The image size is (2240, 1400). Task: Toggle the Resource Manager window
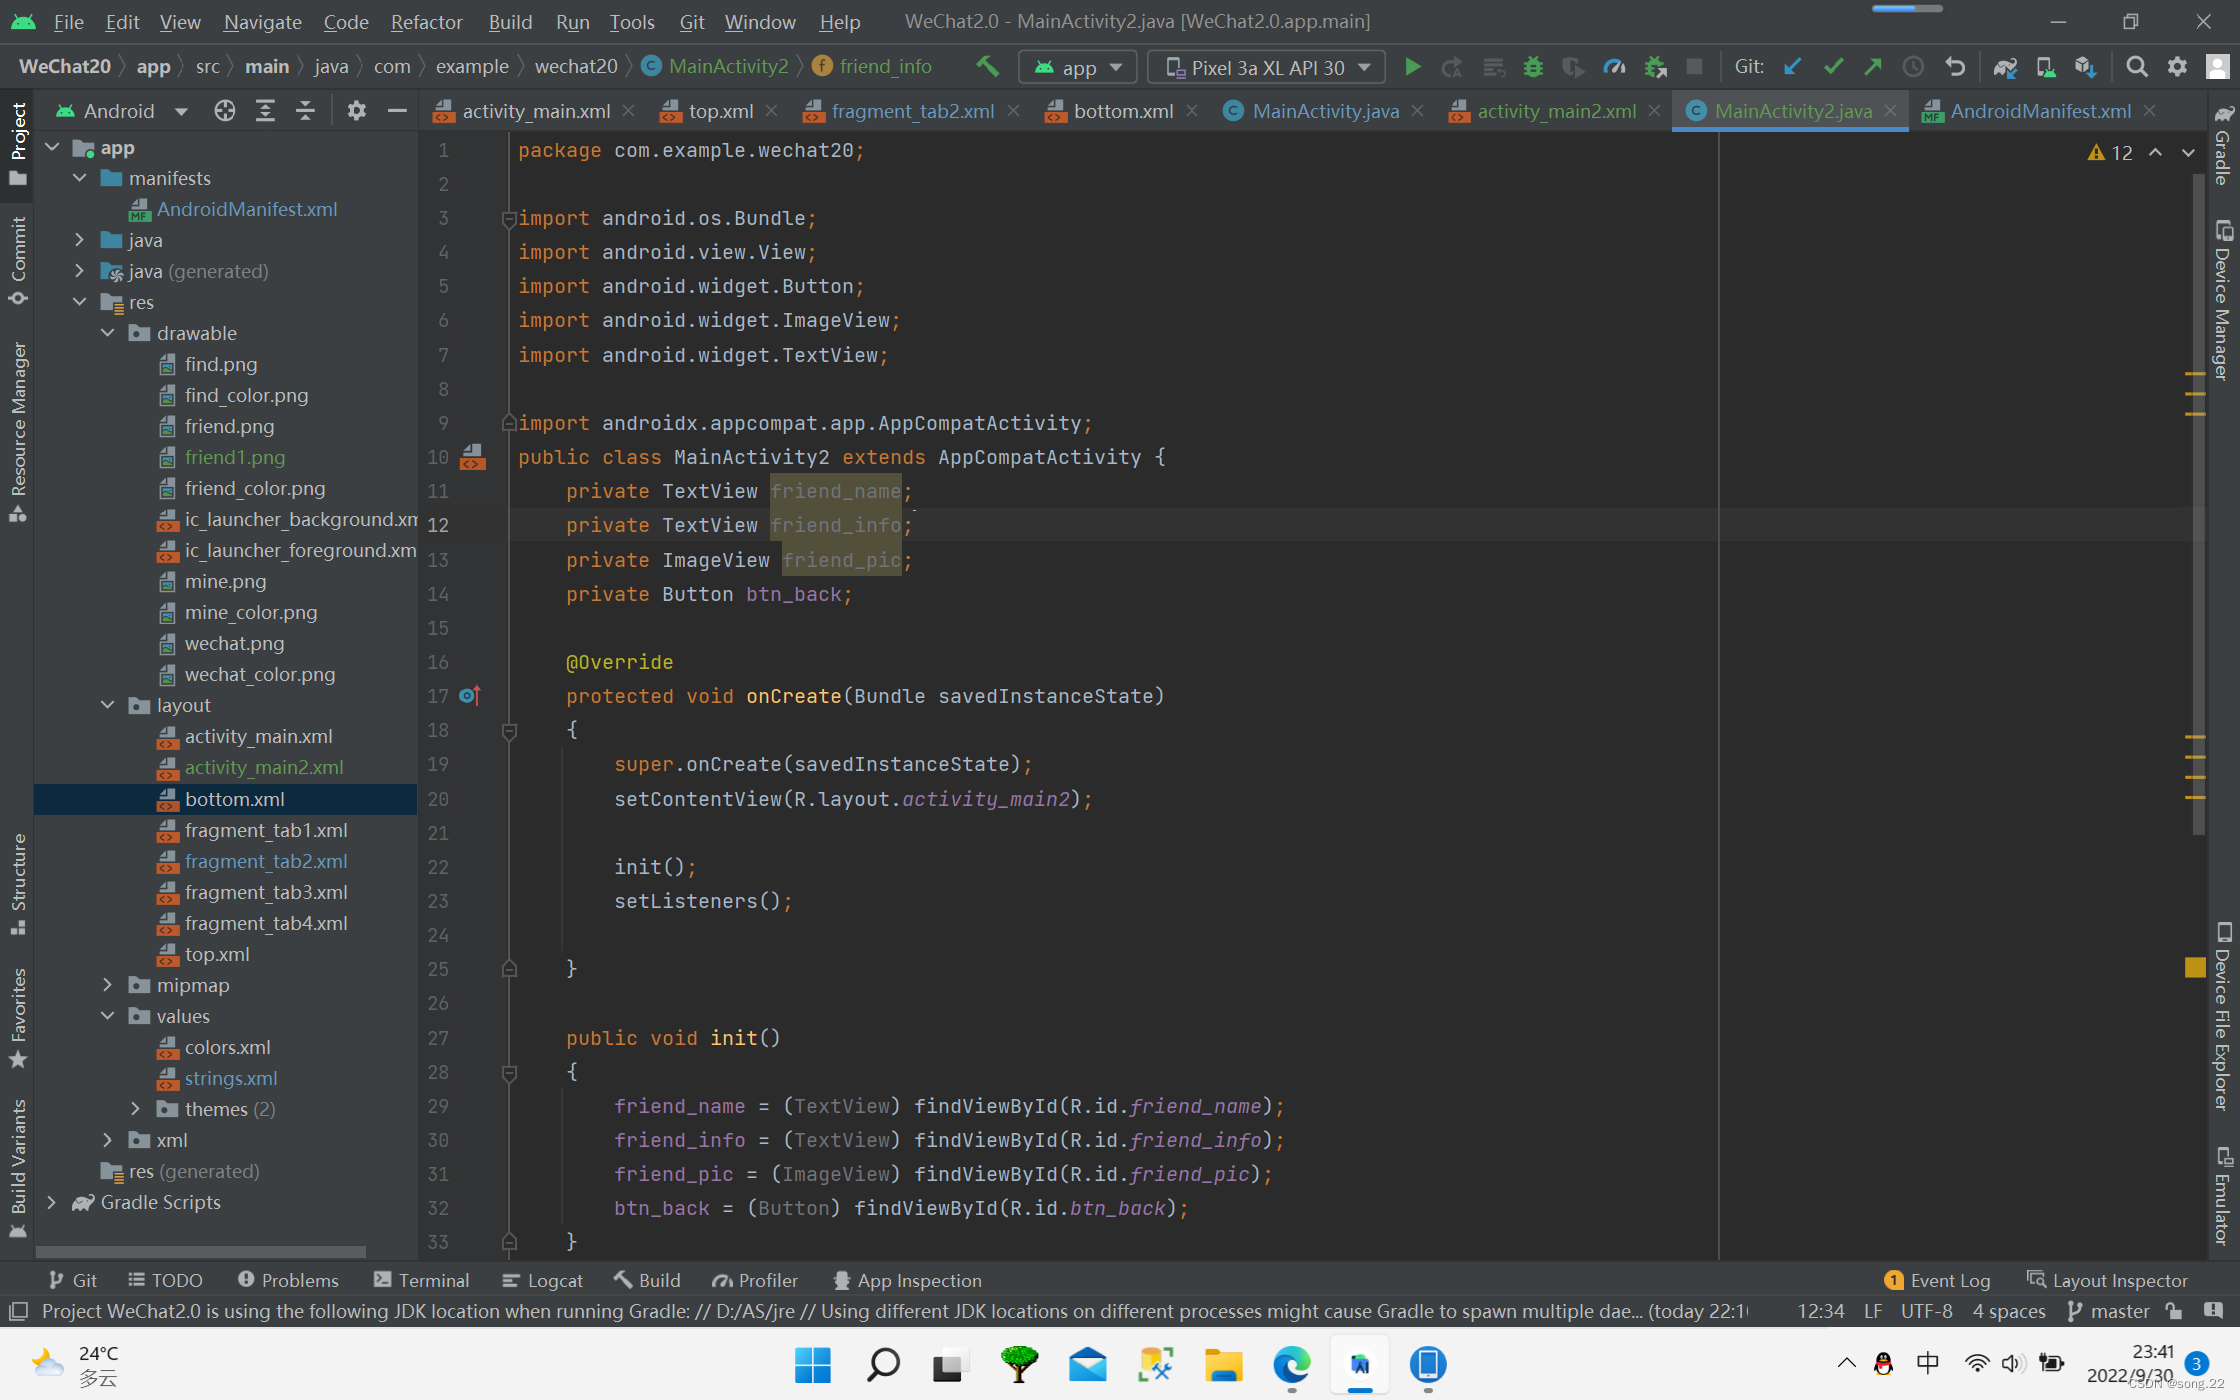(18, 432)
